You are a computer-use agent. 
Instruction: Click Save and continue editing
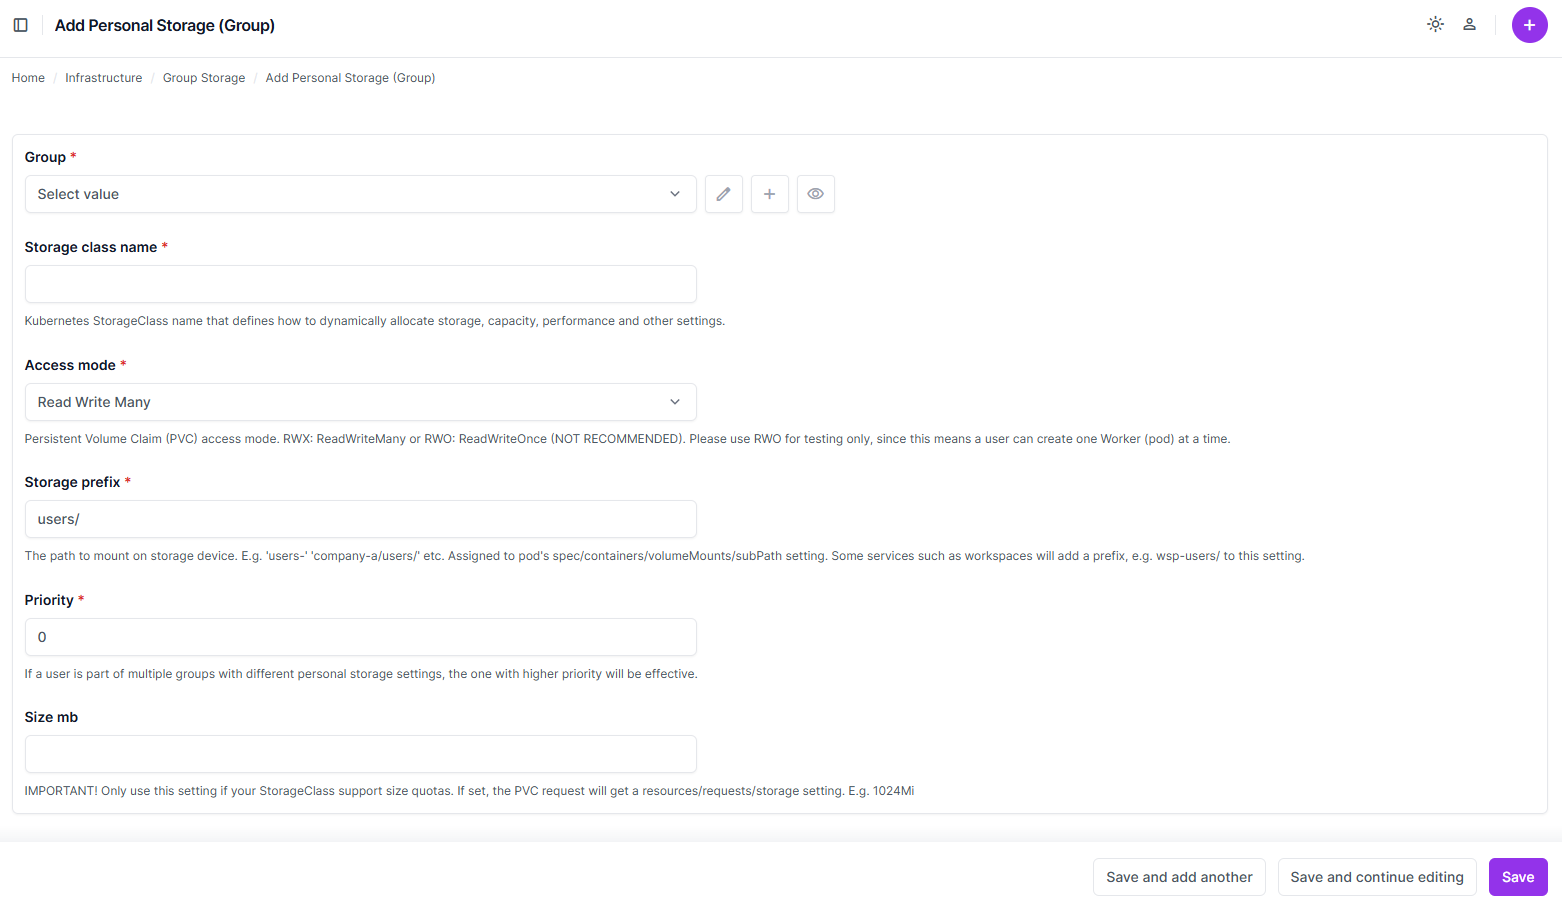click(x=1376, y=877)
